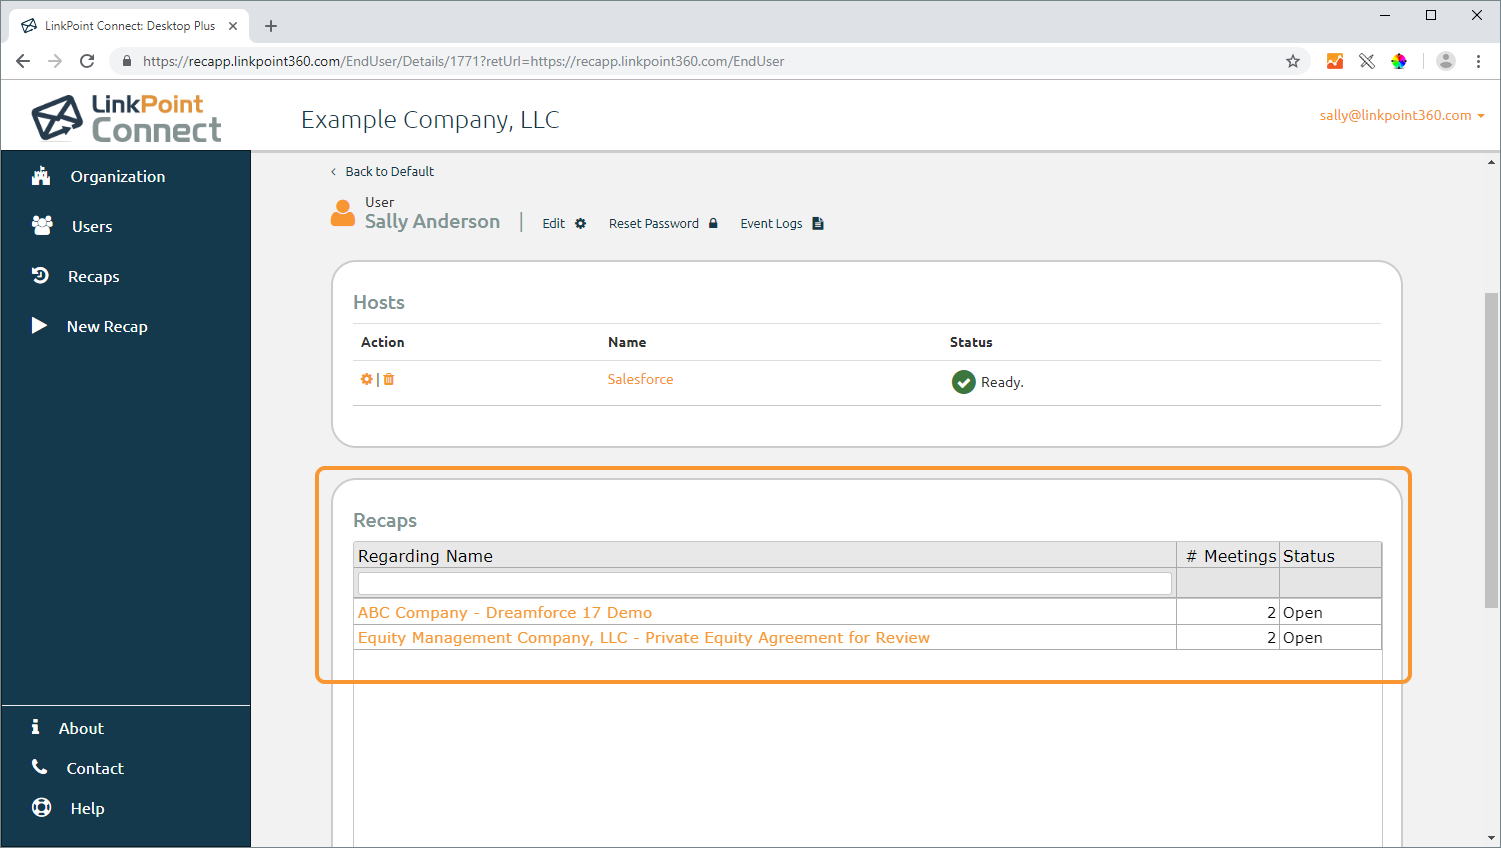This screenshot has width=1501, height=848.
Task: Open the Organization sidebar section
Action: [x=118, y=176]
